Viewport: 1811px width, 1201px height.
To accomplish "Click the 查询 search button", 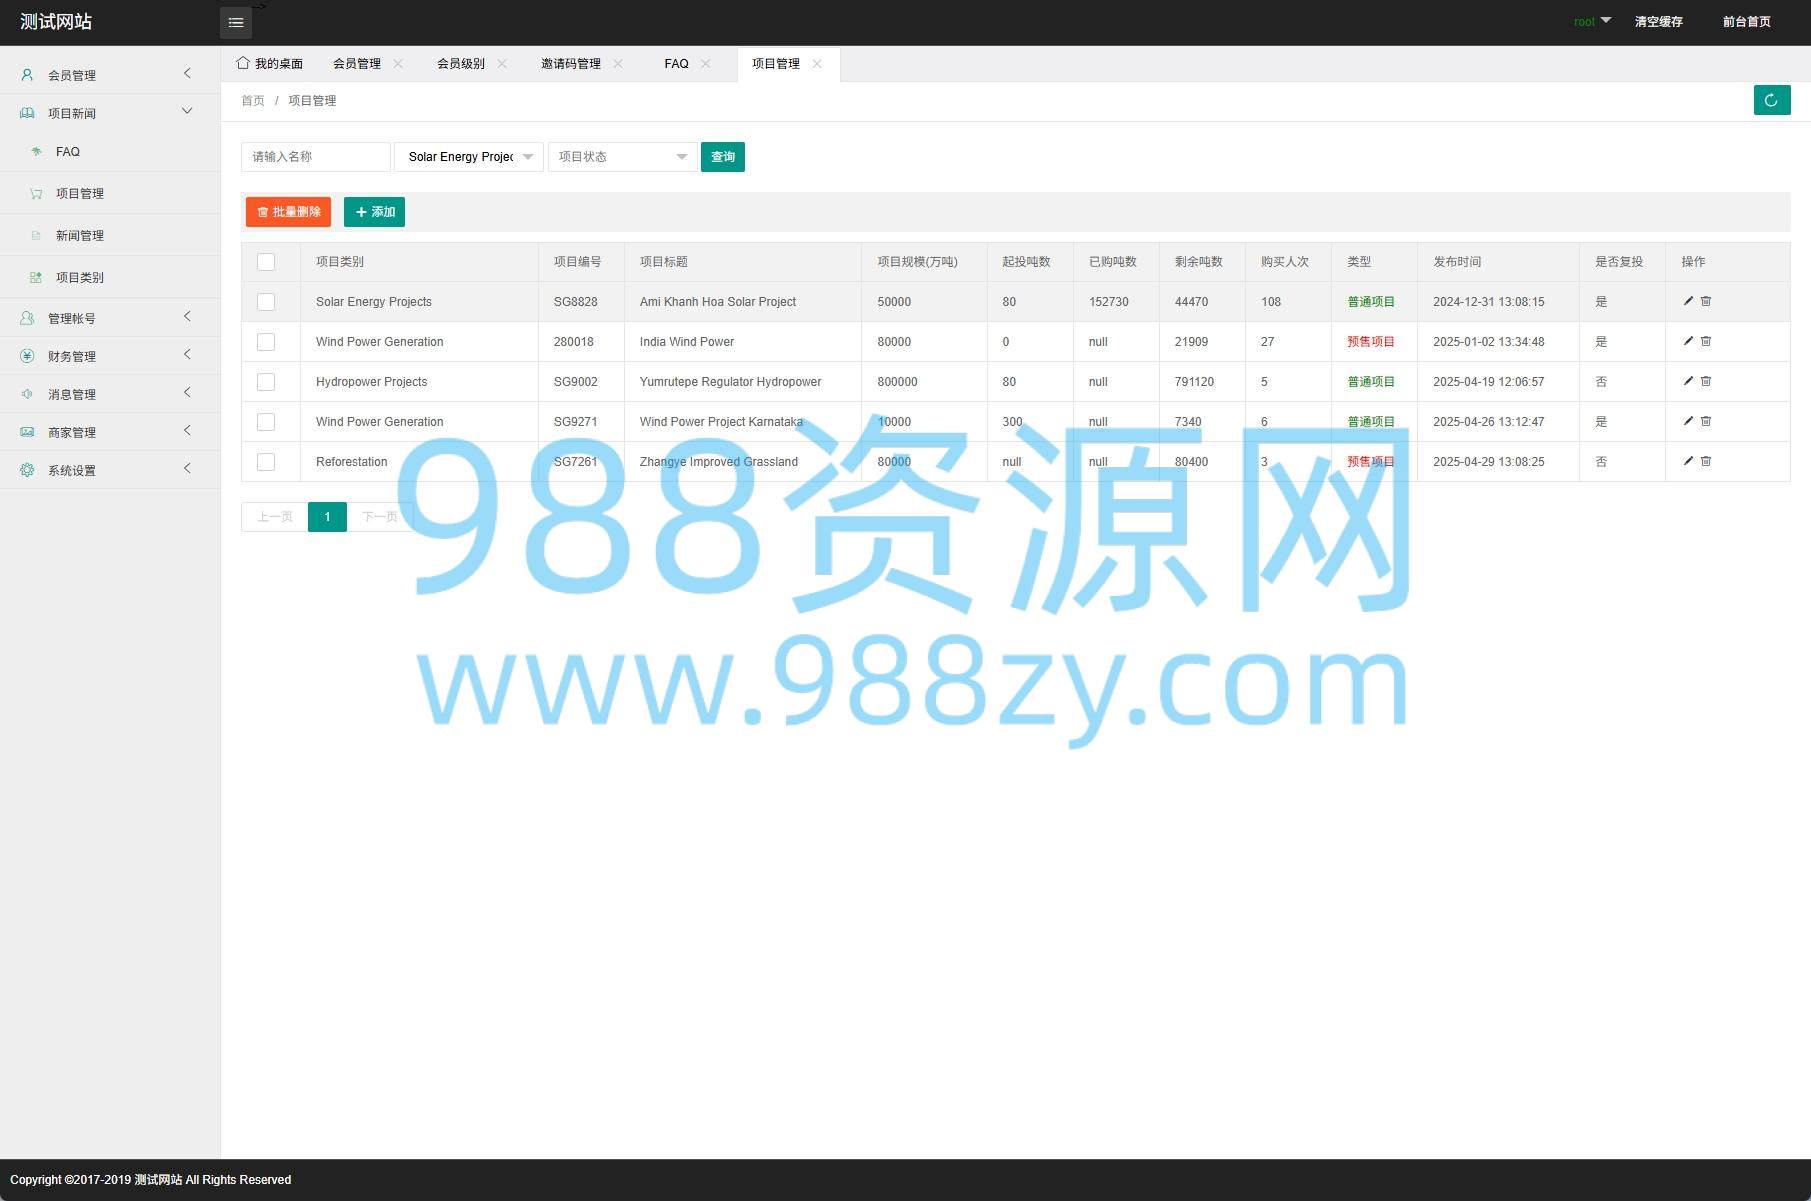I will [722, 157].
